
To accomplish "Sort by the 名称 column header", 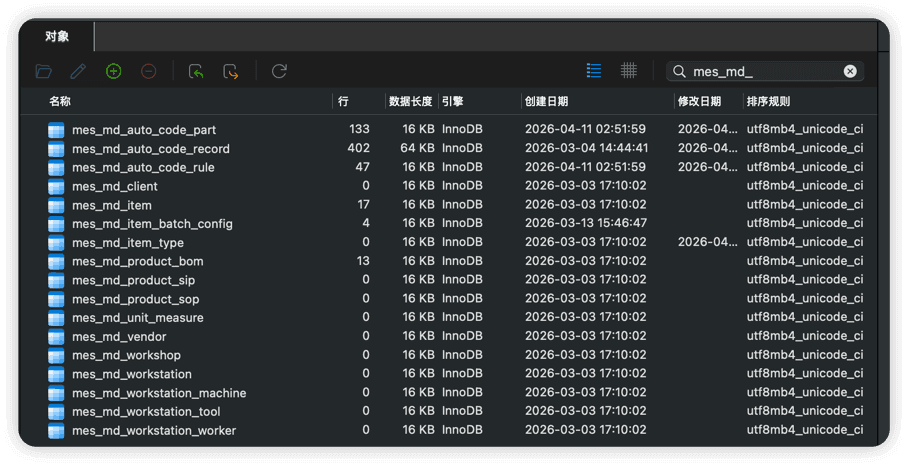I will pyautogui.click(x=60, y=101).
